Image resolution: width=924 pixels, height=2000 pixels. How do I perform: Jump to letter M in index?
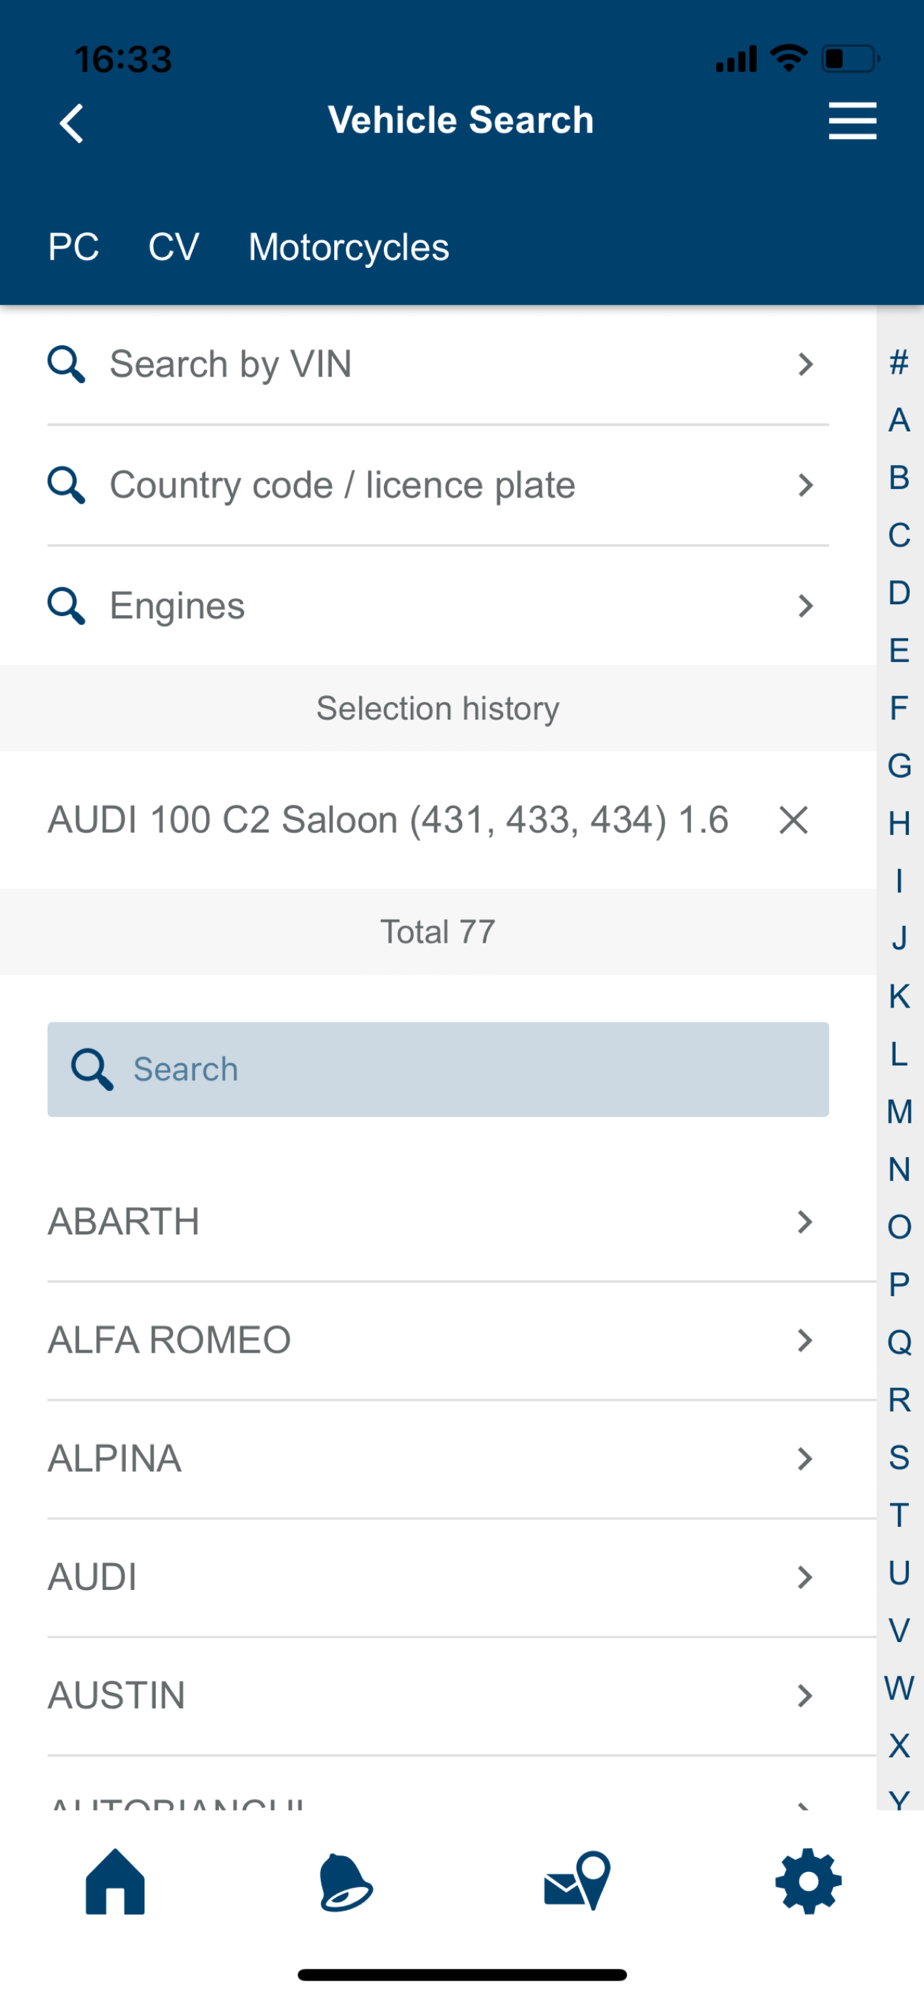pyautogui.click(x=899, y=1112)
